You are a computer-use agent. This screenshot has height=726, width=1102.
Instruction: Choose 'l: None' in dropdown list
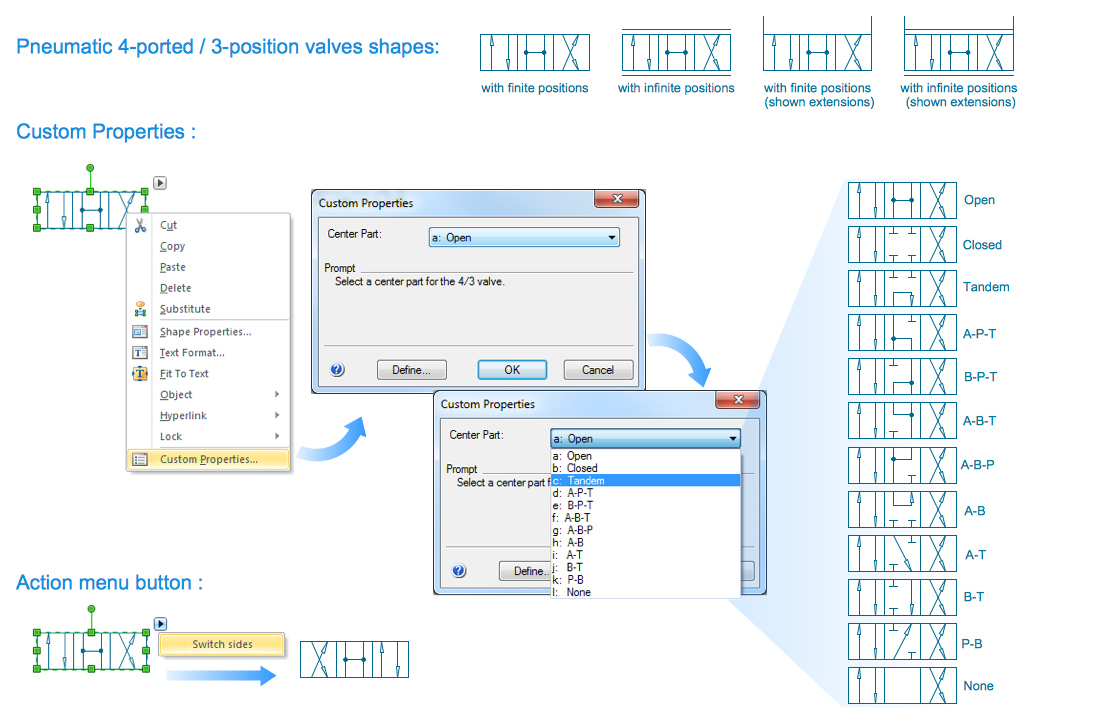click(x=645, y=592)
